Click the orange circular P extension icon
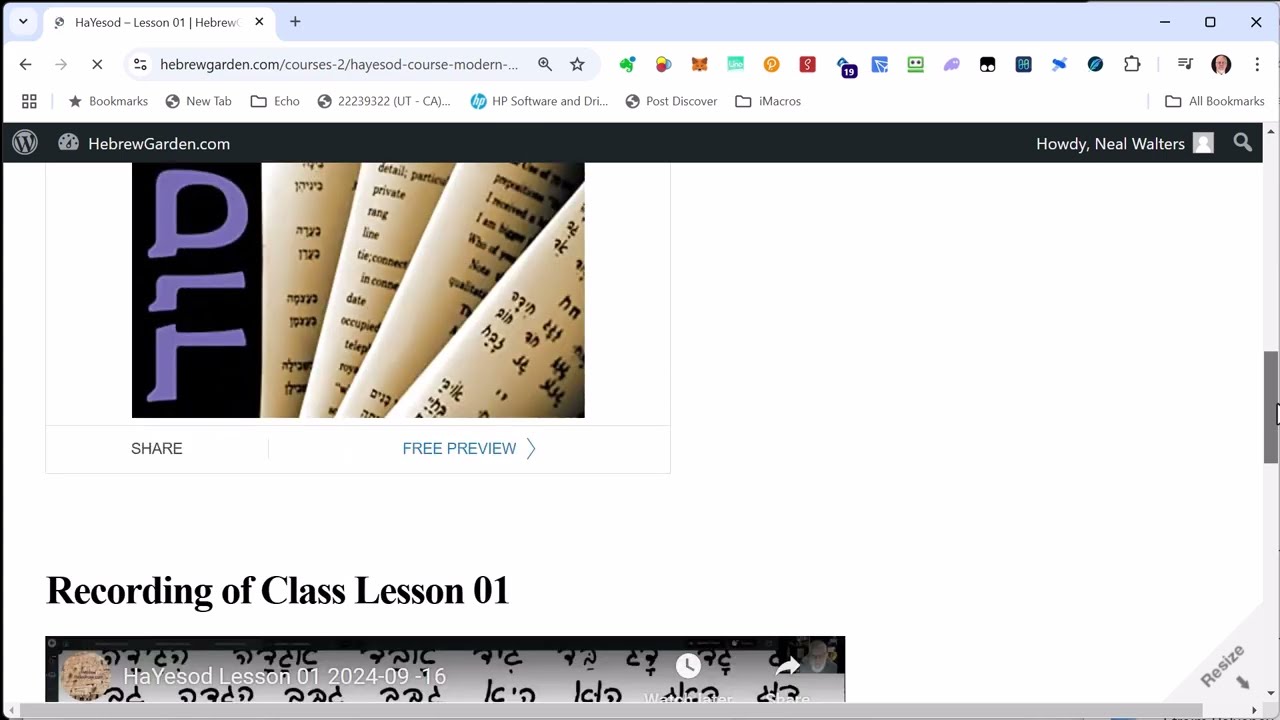 (771, 64)
